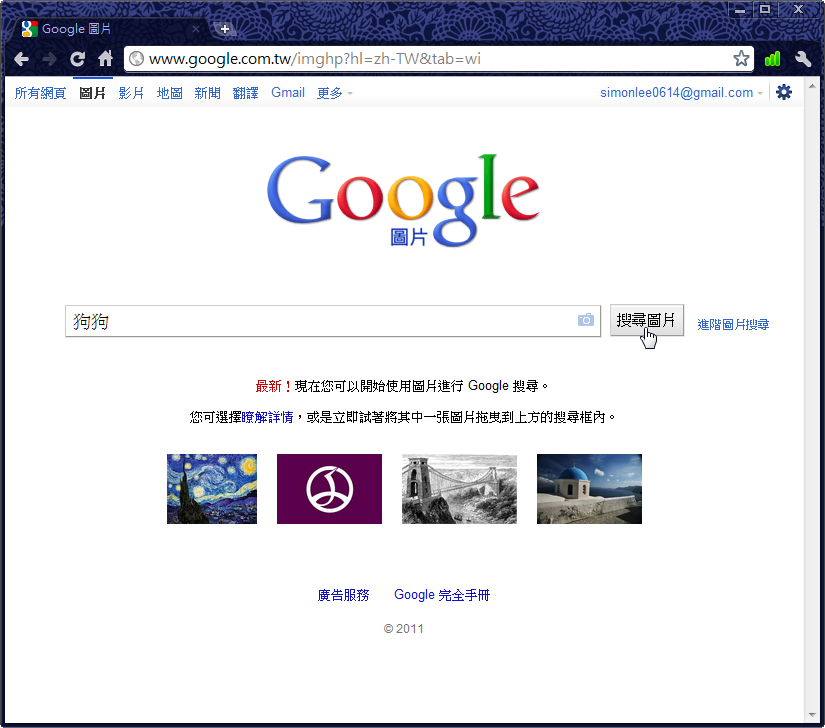The height and width of the screenshot is (728, 825).
Task: Open the 瞭解詳情 link
Action: point(267,417)
